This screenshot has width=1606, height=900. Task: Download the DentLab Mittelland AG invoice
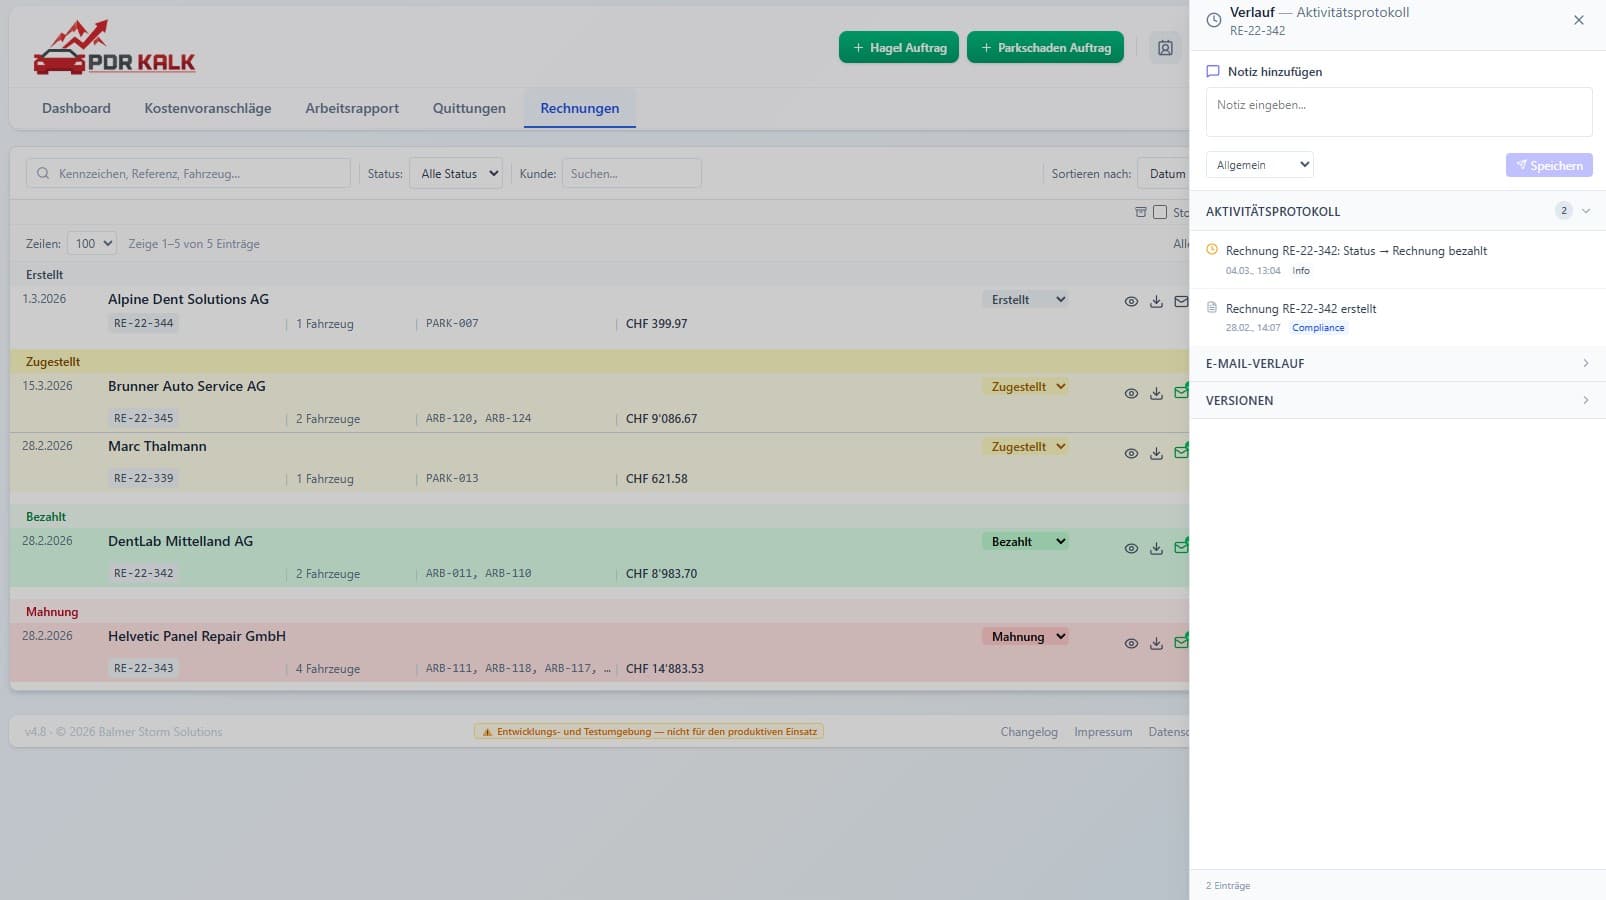[1156, 549]
